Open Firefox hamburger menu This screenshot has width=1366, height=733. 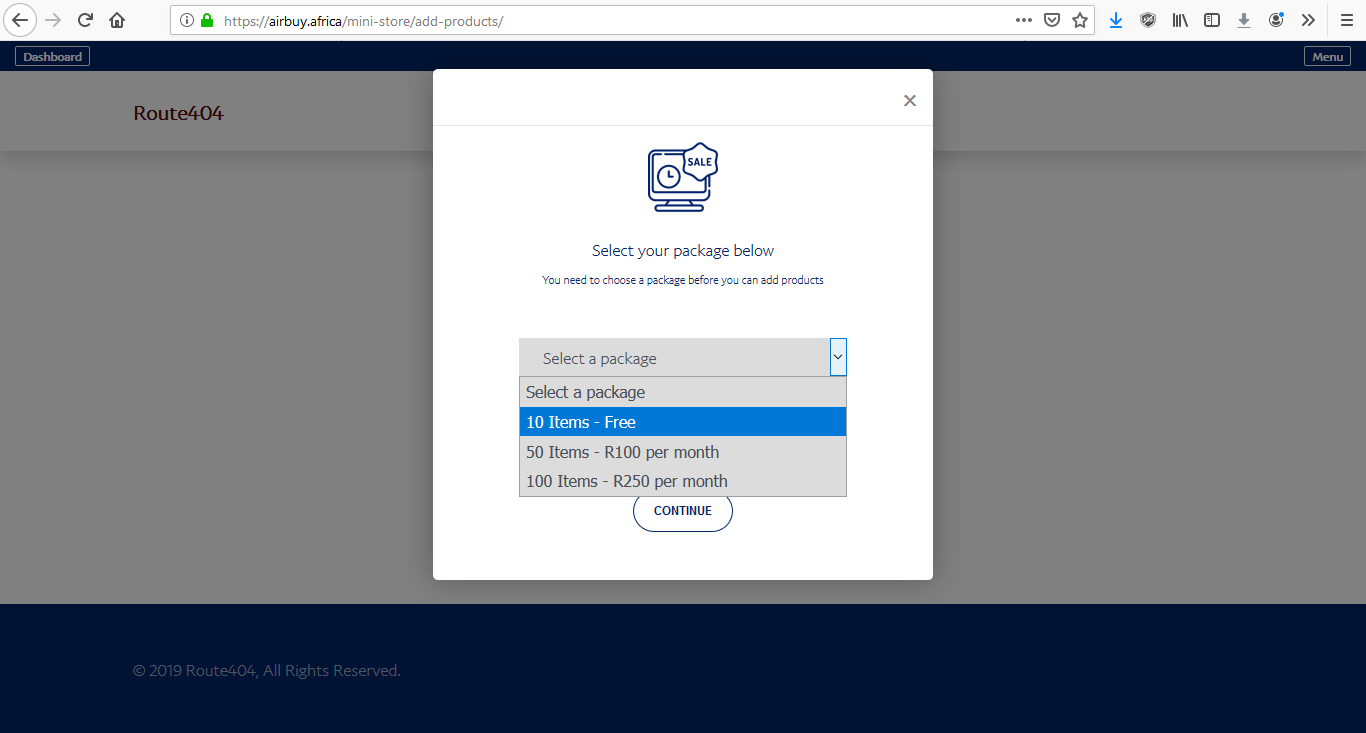coord(1347,20)
